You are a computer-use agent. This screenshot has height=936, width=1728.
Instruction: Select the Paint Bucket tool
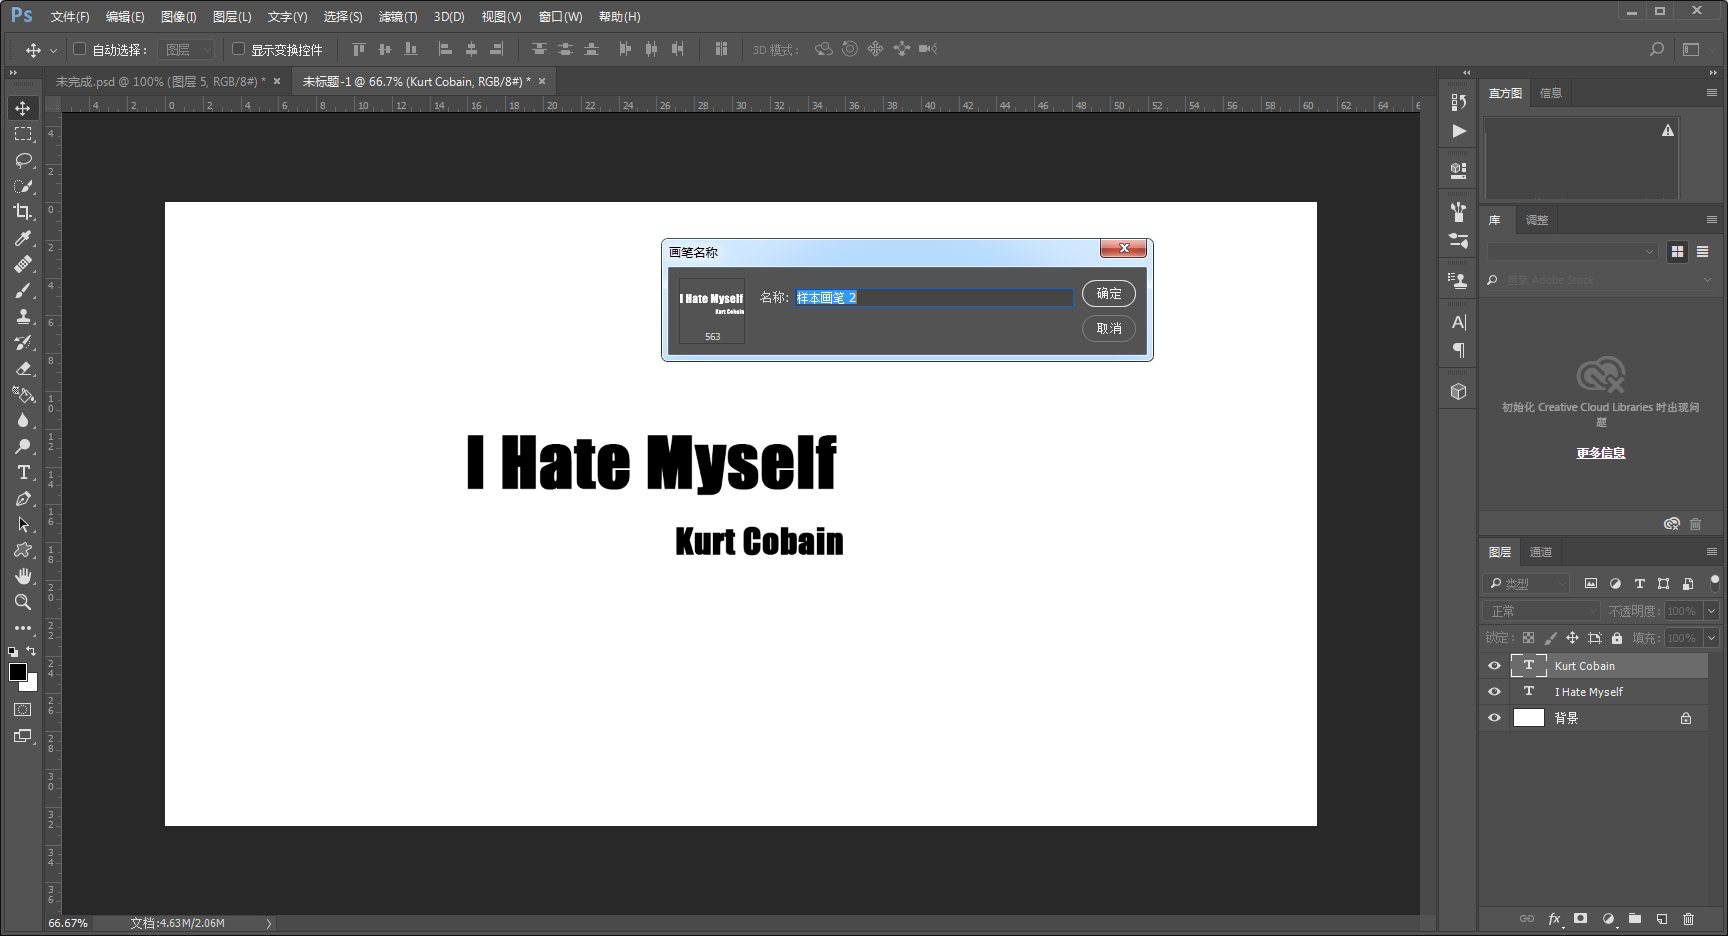pos(23,394)
